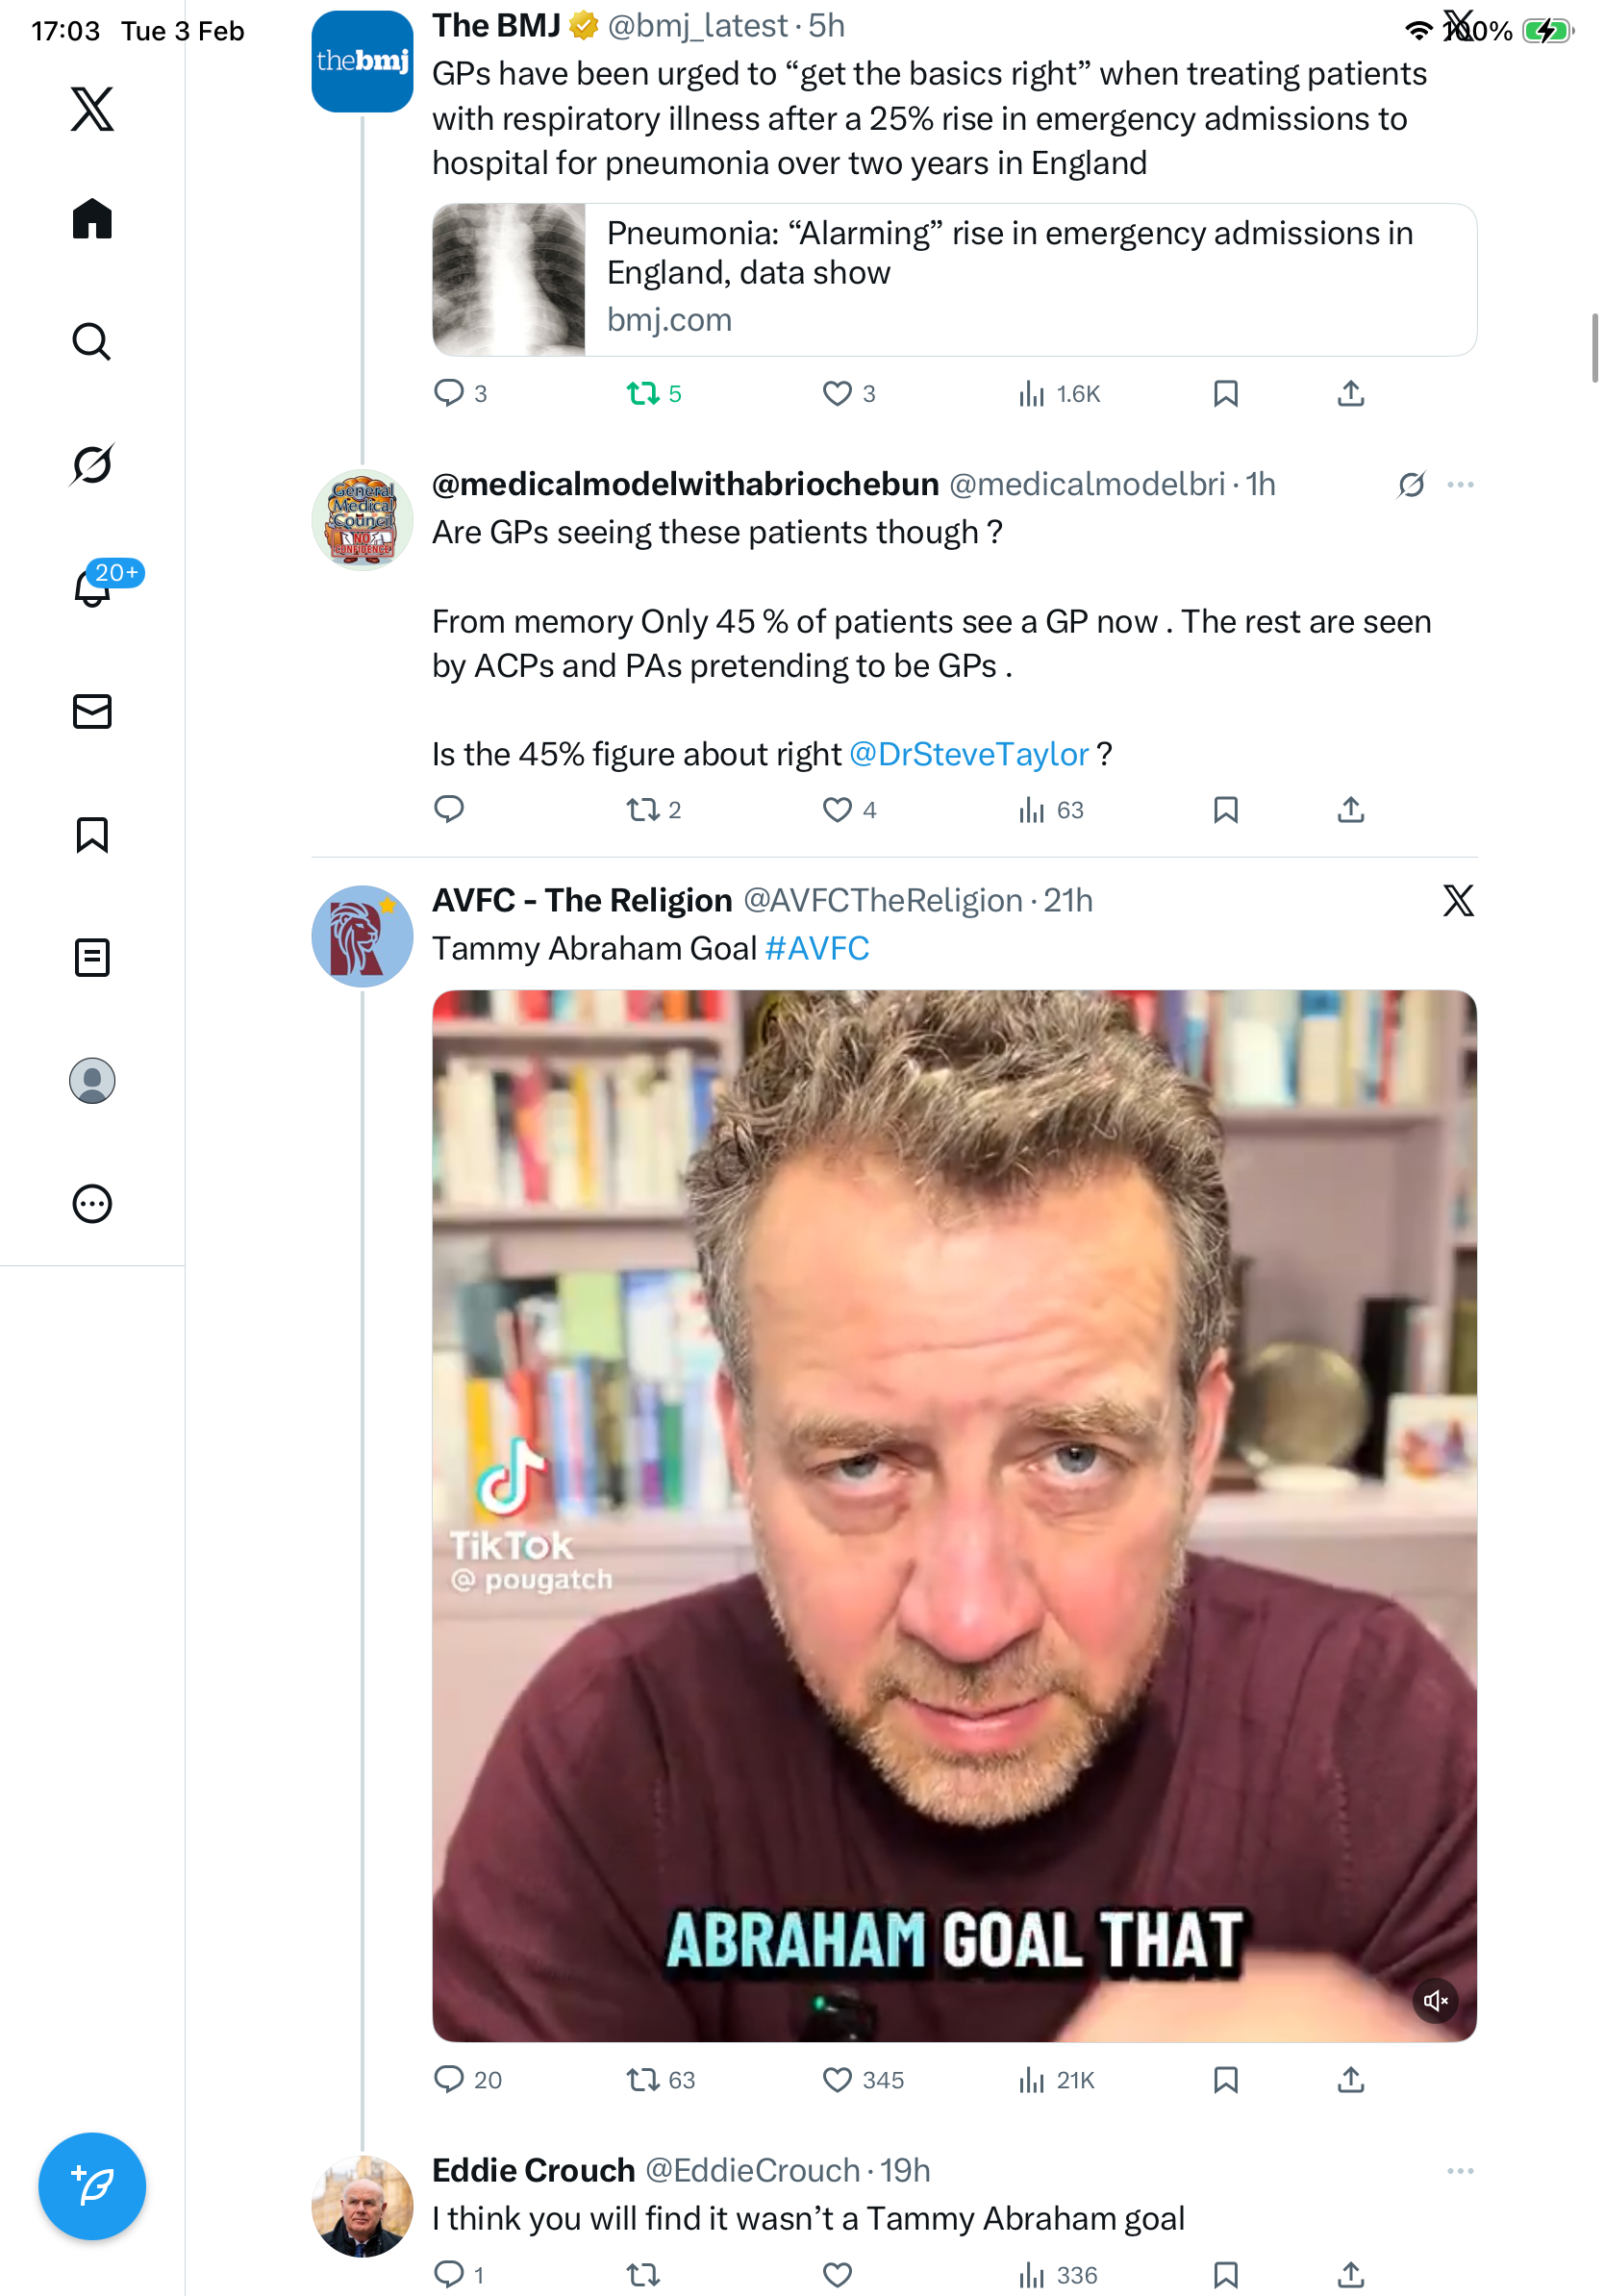Open more options on Eddie Crouch reply
Viewport: 1604px width, 2296px height.
[x=1460, y=2171]
